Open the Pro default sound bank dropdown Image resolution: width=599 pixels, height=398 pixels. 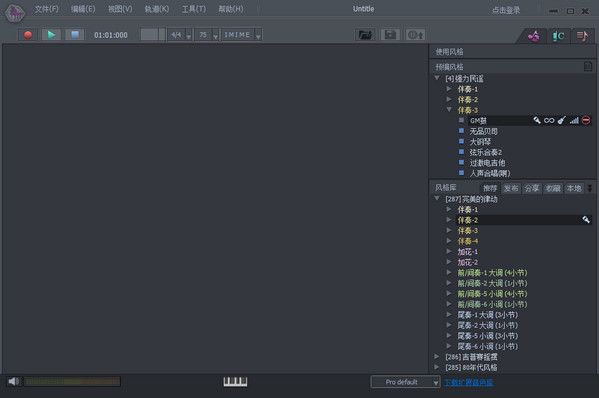pyautogui.click(x=405, y=382)
